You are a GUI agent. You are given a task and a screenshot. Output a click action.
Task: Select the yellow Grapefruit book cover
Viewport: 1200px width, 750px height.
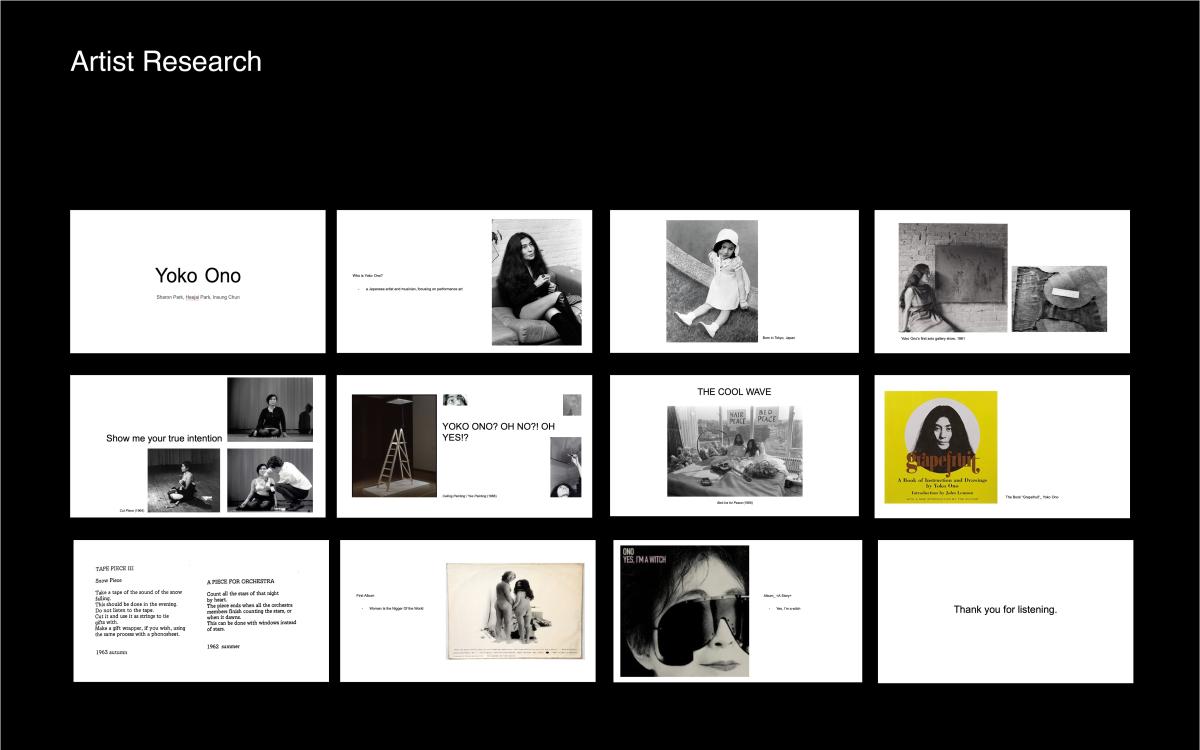(x=940, y=446)
